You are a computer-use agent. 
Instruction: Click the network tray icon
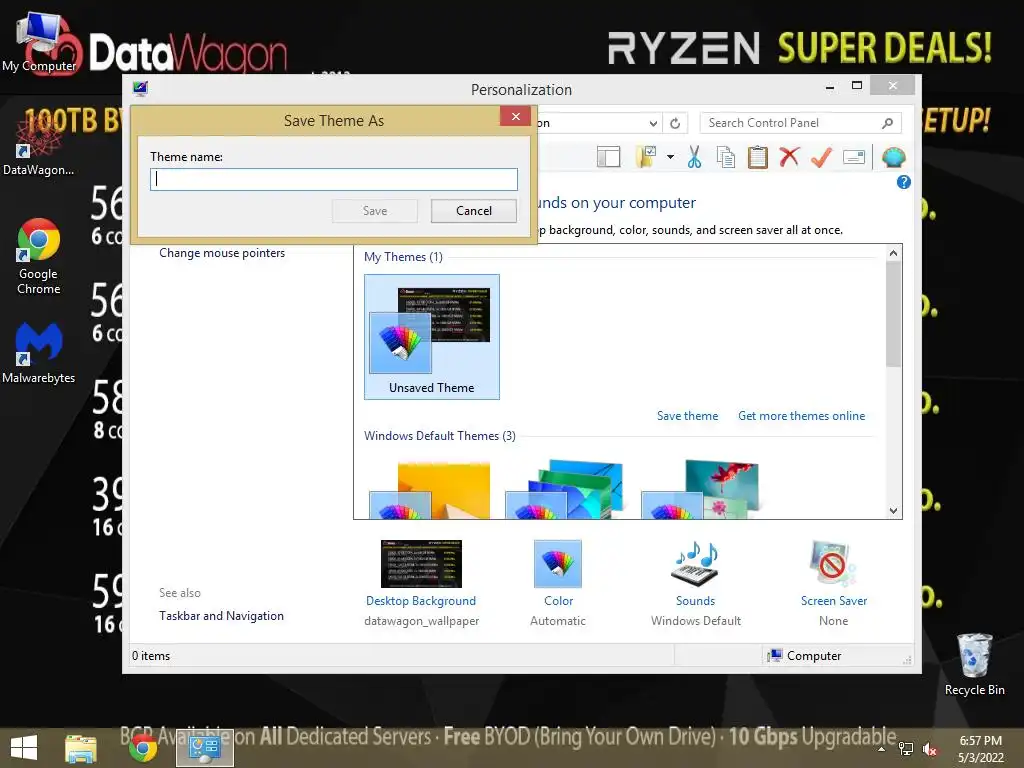click(x=906, y=749)
